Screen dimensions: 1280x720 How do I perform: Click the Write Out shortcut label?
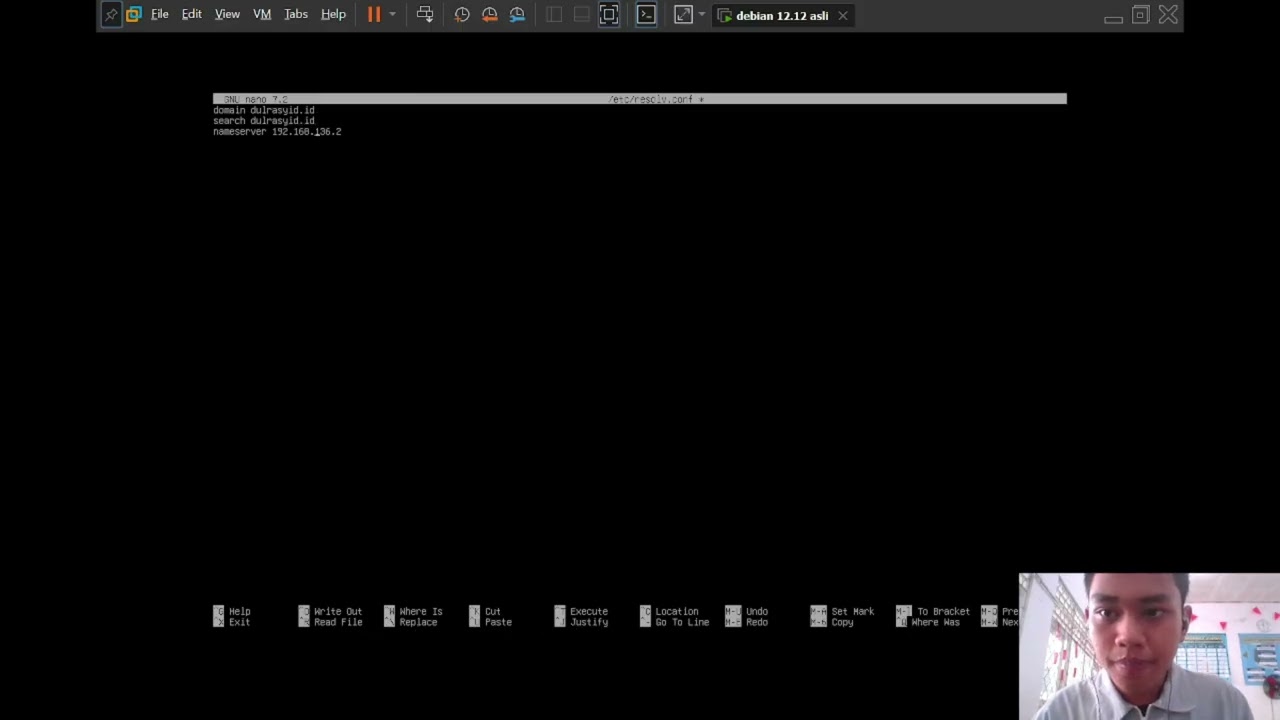click(338, 612)
